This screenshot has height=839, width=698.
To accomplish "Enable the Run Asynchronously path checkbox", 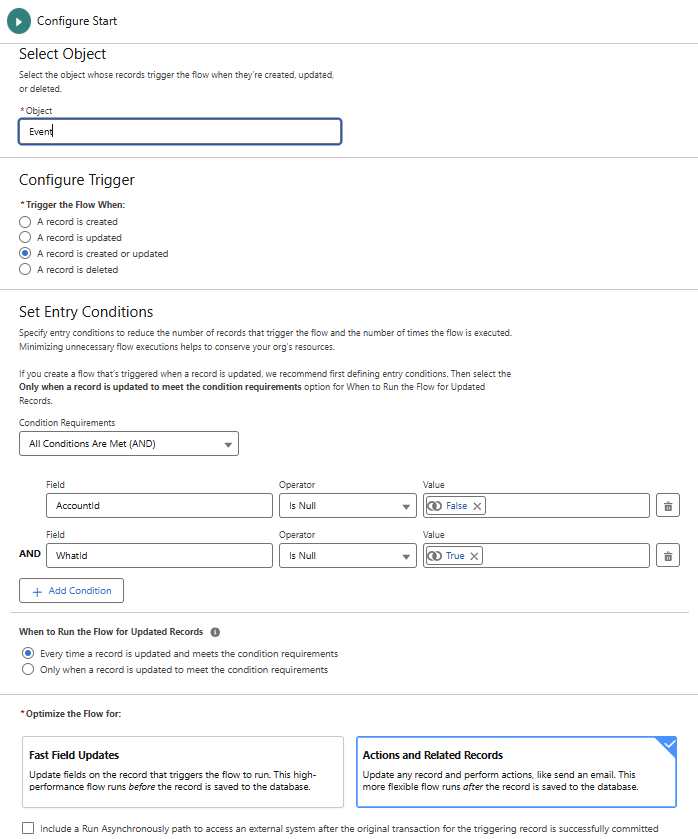I will pos(27,828).
